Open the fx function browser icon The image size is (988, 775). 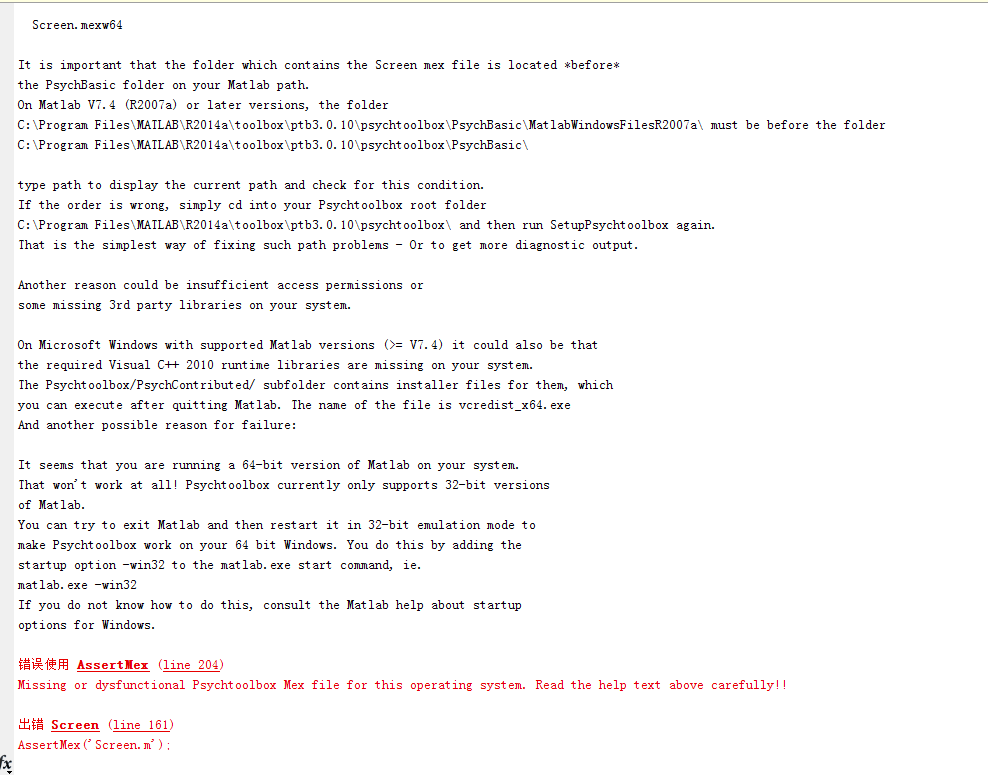tap(6, 764)
